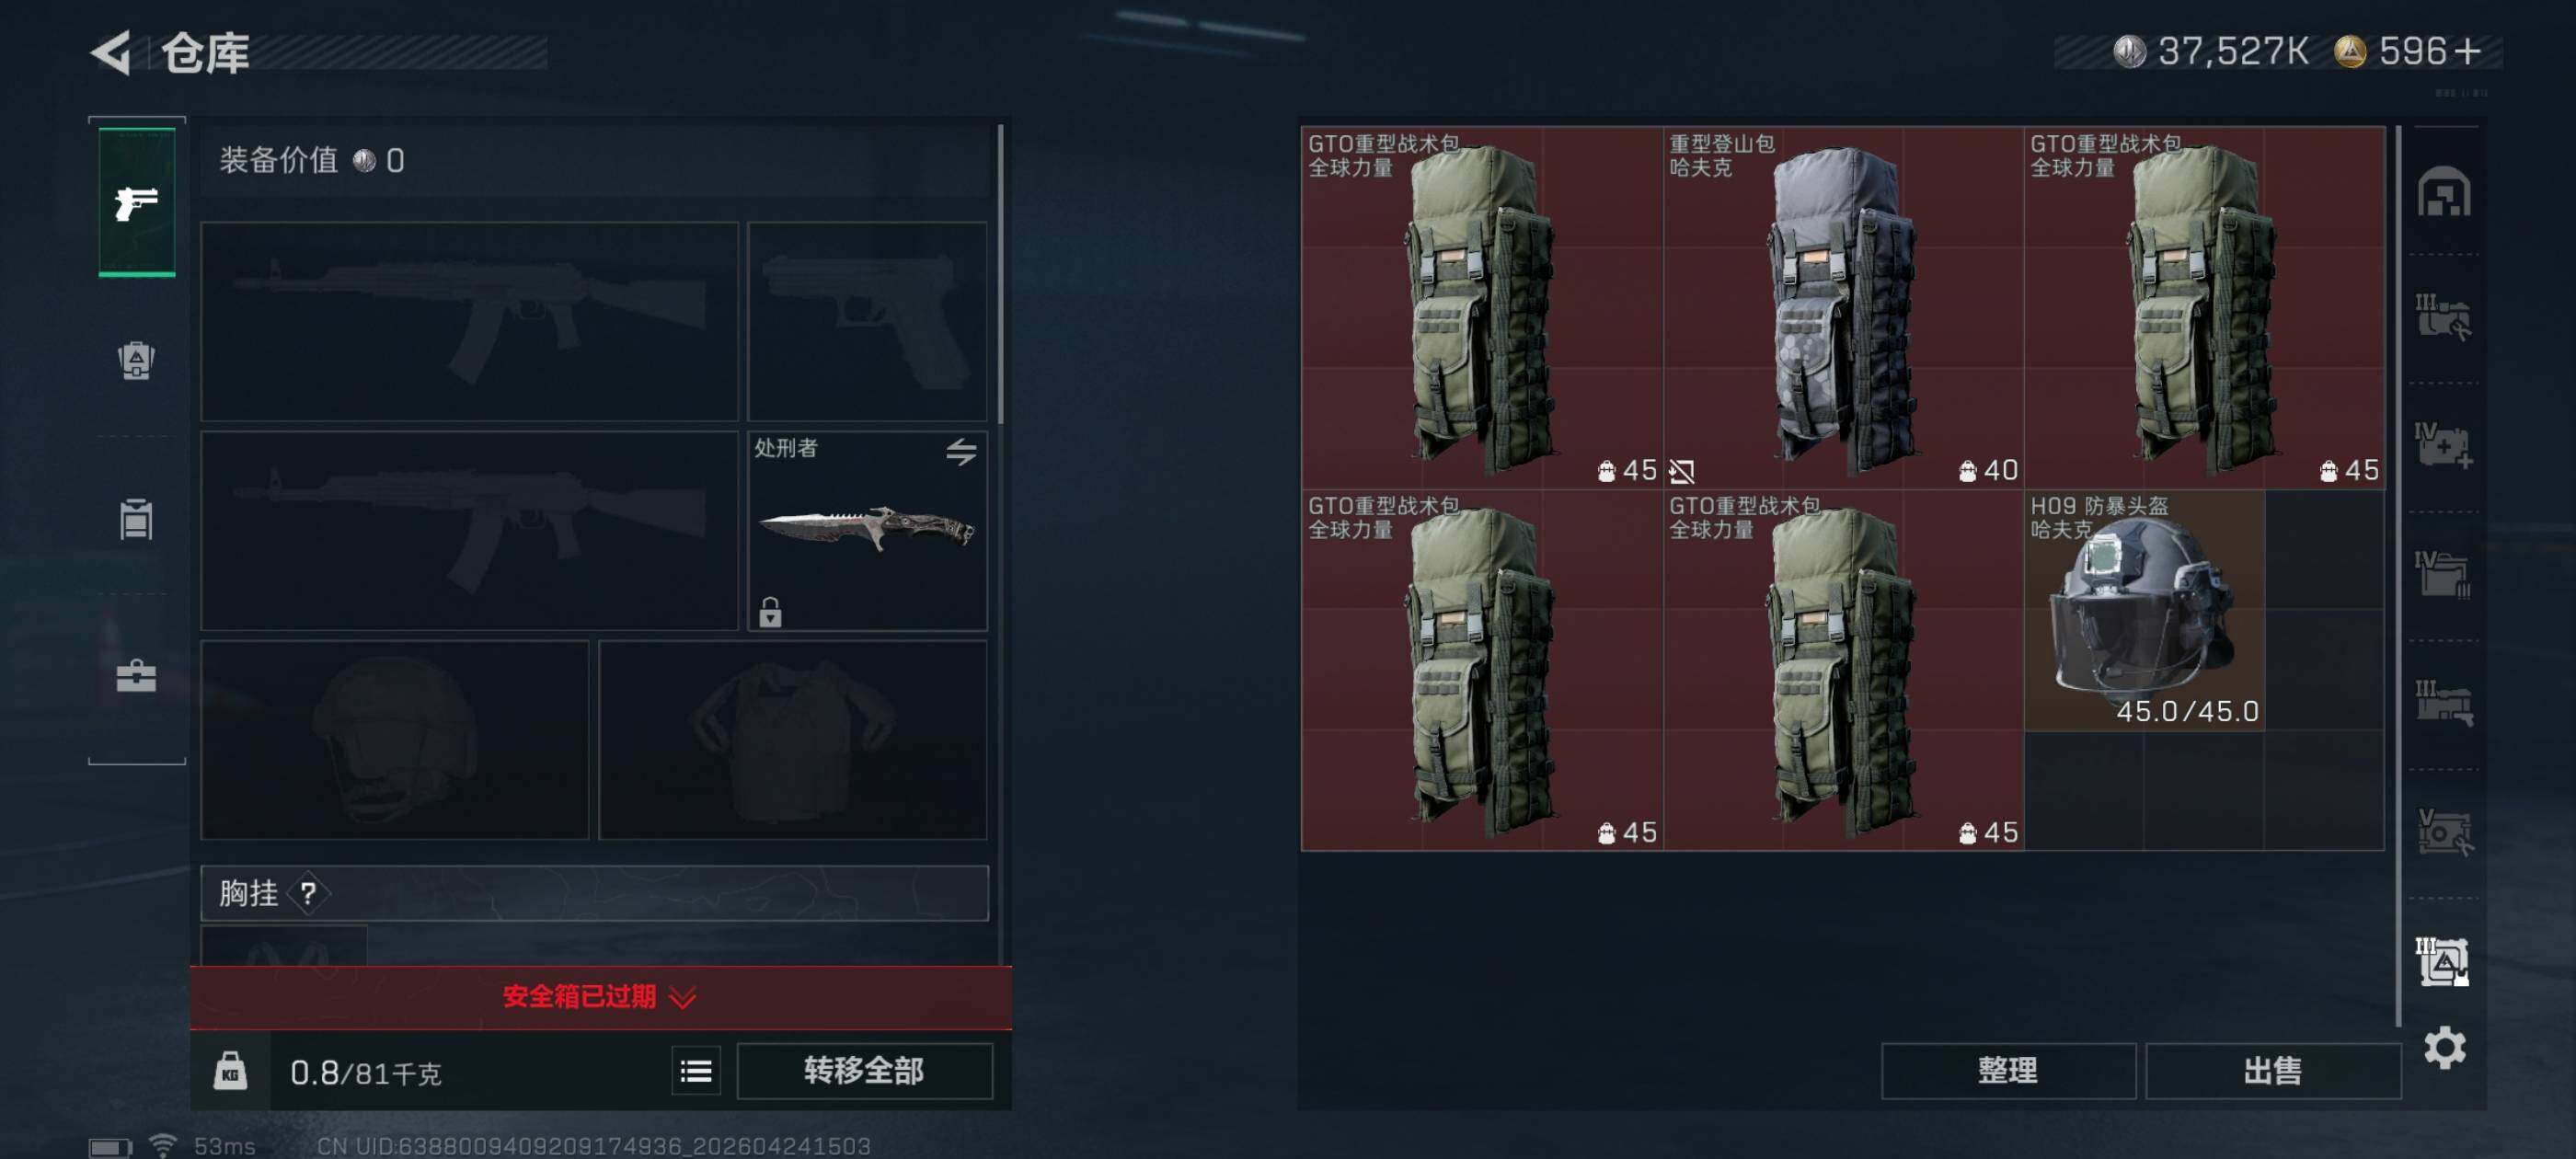The width and height of the screenshot is (2576, 1159).
Task: Click the 转移全部 button
Action: click(865, 1071)
